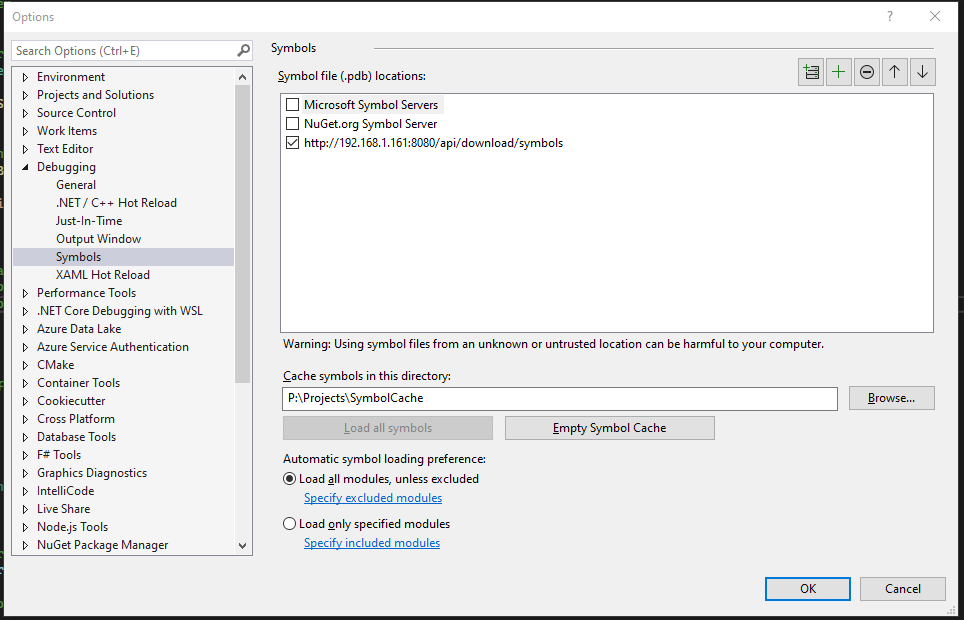
Task: Select Output Window under Debugging
Action: tap(98, 239)
